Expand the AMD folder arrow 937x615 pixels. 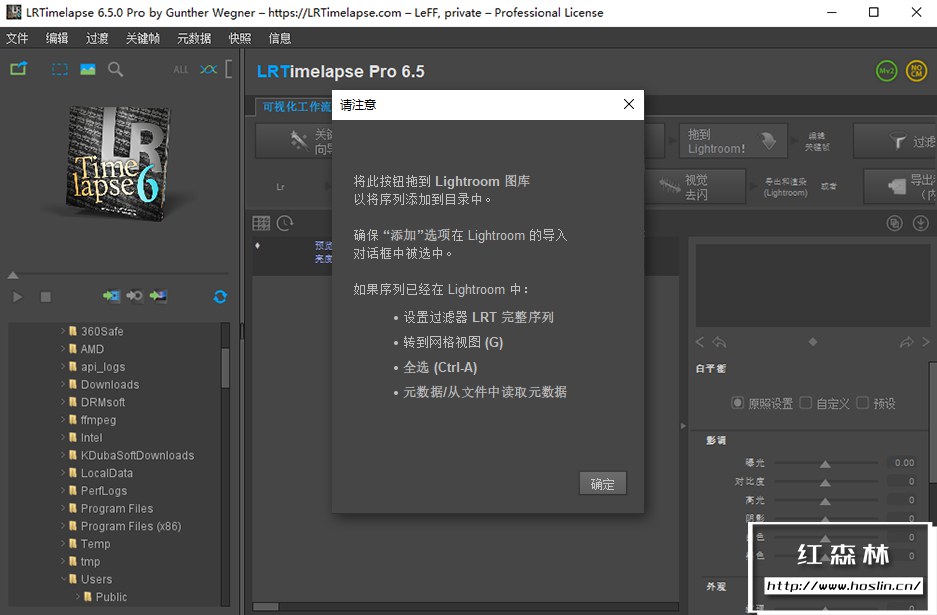coord(63,348)
